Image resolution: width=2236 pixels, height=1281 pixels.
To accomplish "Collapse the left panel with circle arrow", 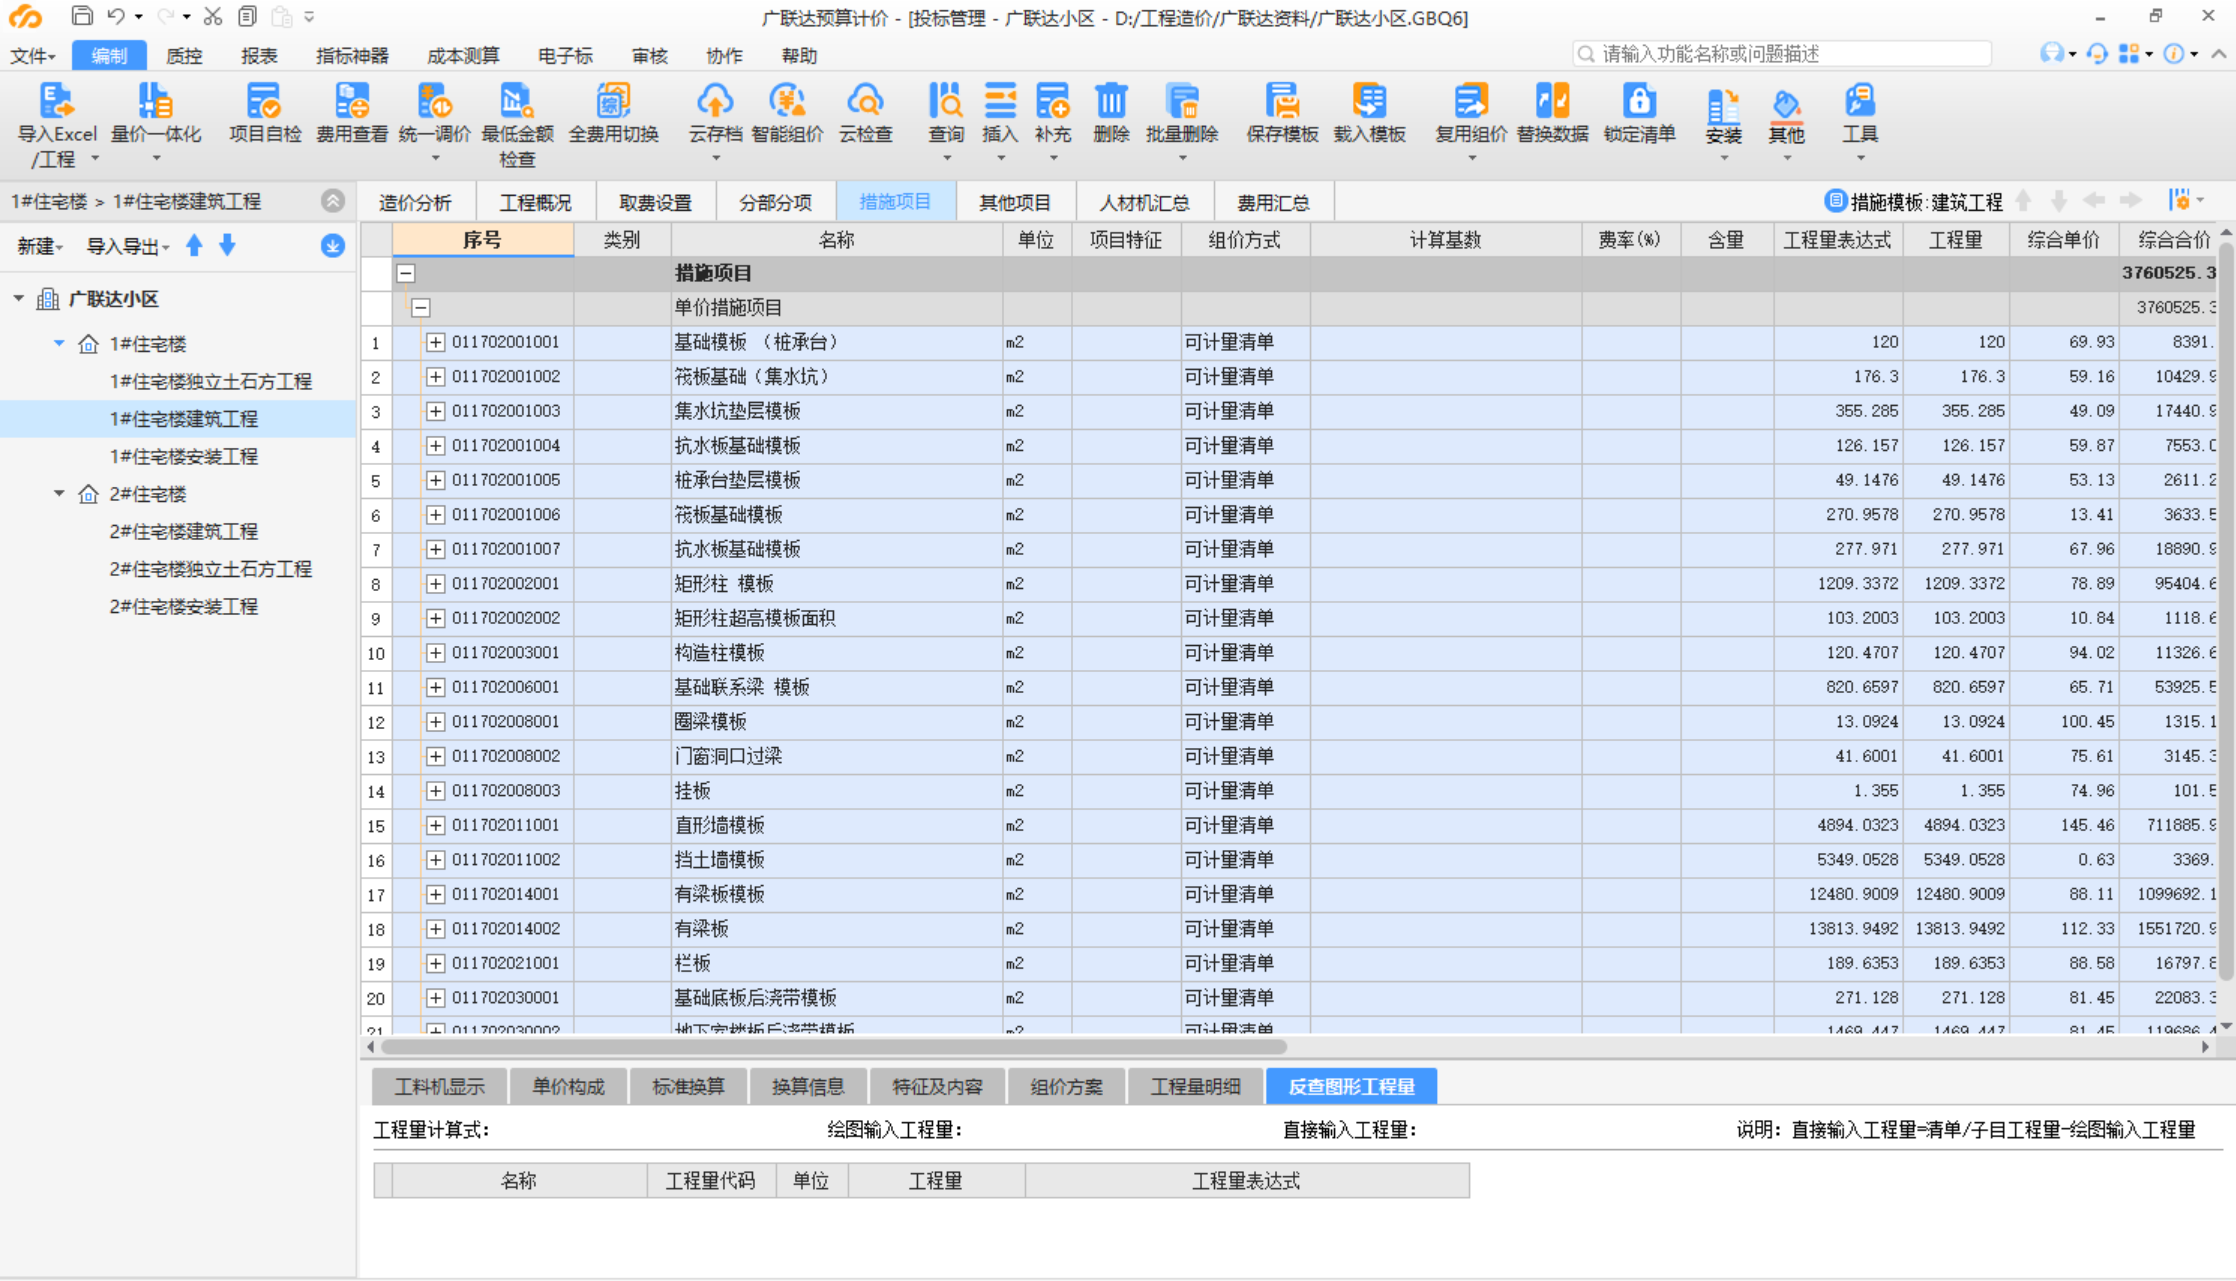I will point(333,201).
